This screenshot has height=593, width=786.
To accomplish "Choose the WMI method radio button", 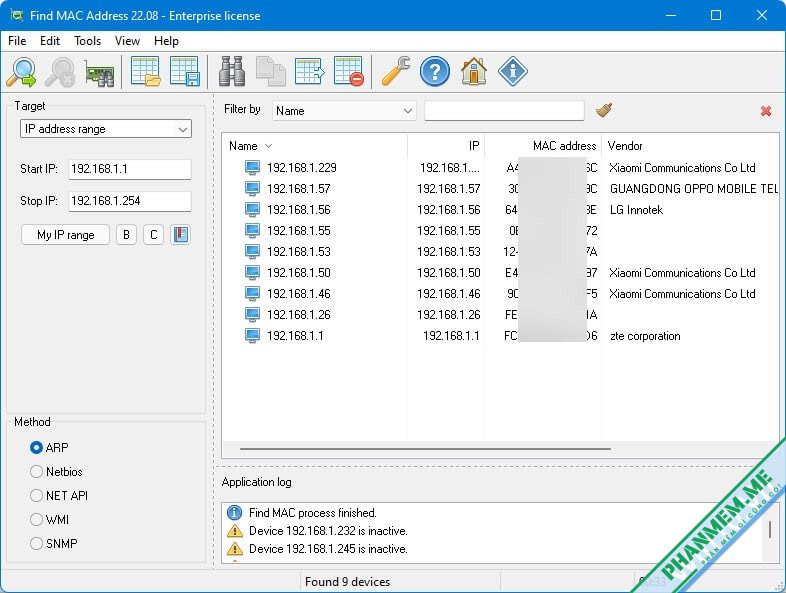I will (x=36, y=519).
